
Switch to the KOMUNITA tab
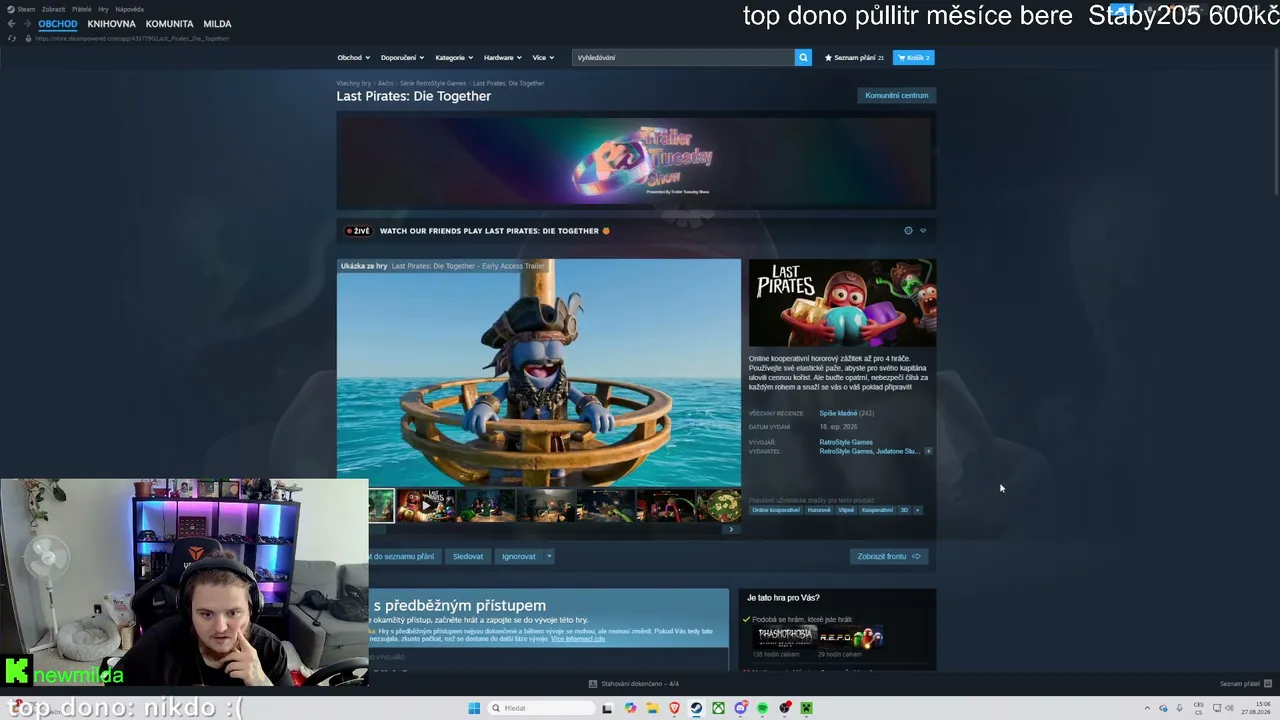169,24
